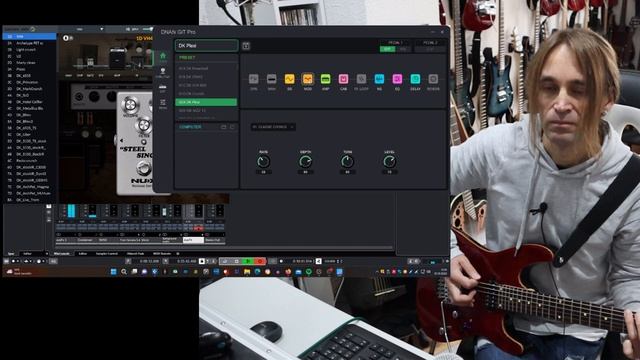640x360 pixels.
Task: Open the modulation effect type dropdown
Action: pyautogui.click(x=273, y=127)
